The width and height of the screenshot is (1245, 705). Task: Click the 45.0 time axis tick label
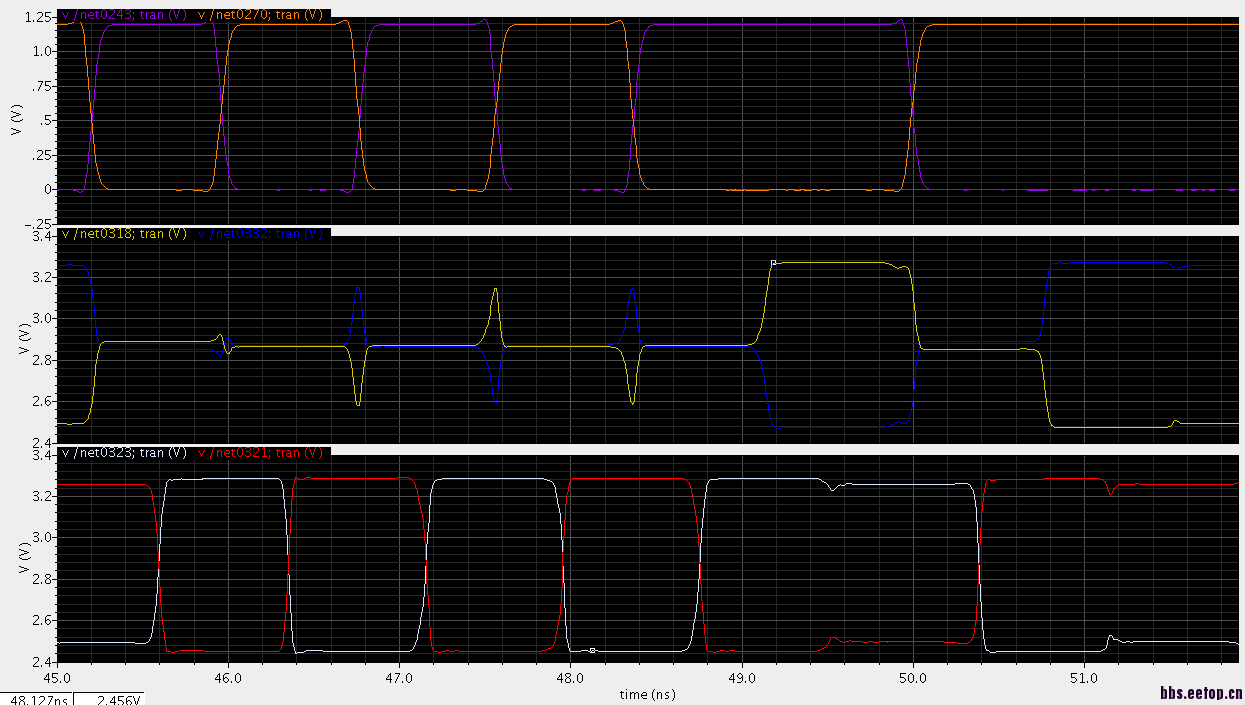(x=58, y=677)
